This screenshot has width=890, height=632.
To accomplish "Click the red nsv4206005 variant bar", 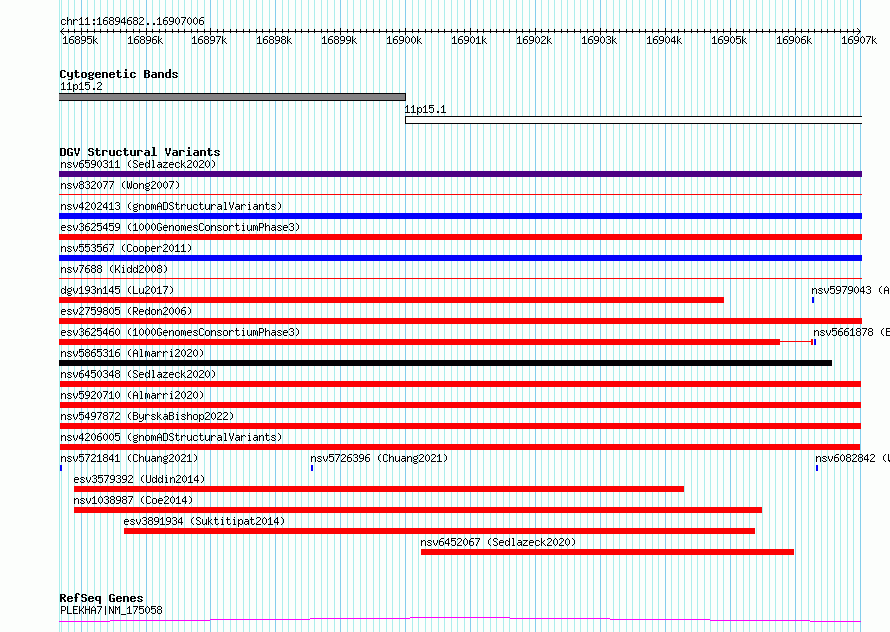I will [460, 447].
